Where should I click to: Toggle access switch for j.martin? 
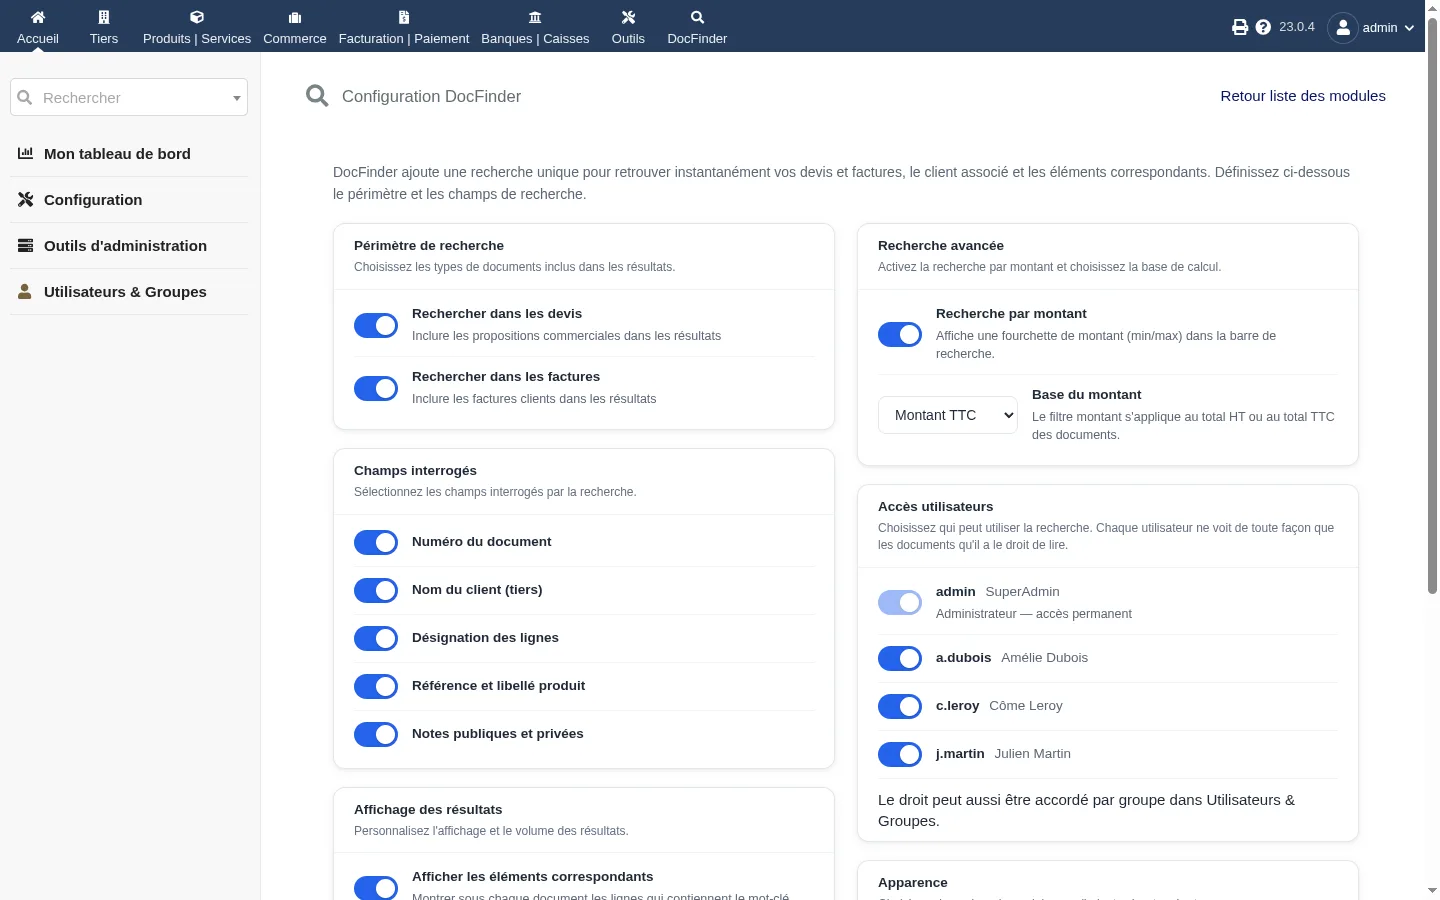900,754
